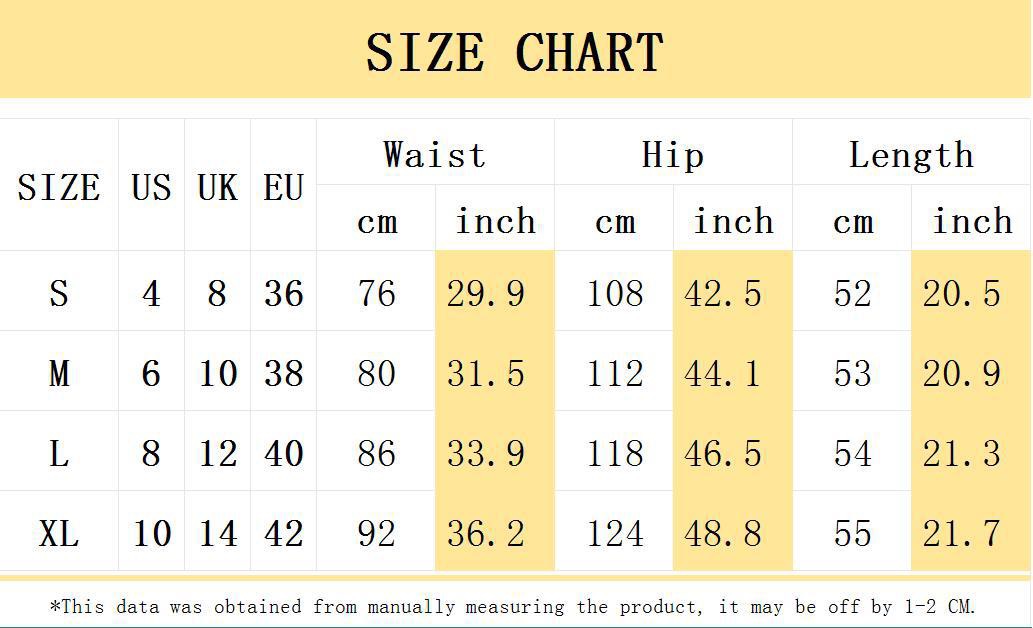Click the Hip header cell
The height and width of the screenshot is (628, 1033).
[672, 155]
